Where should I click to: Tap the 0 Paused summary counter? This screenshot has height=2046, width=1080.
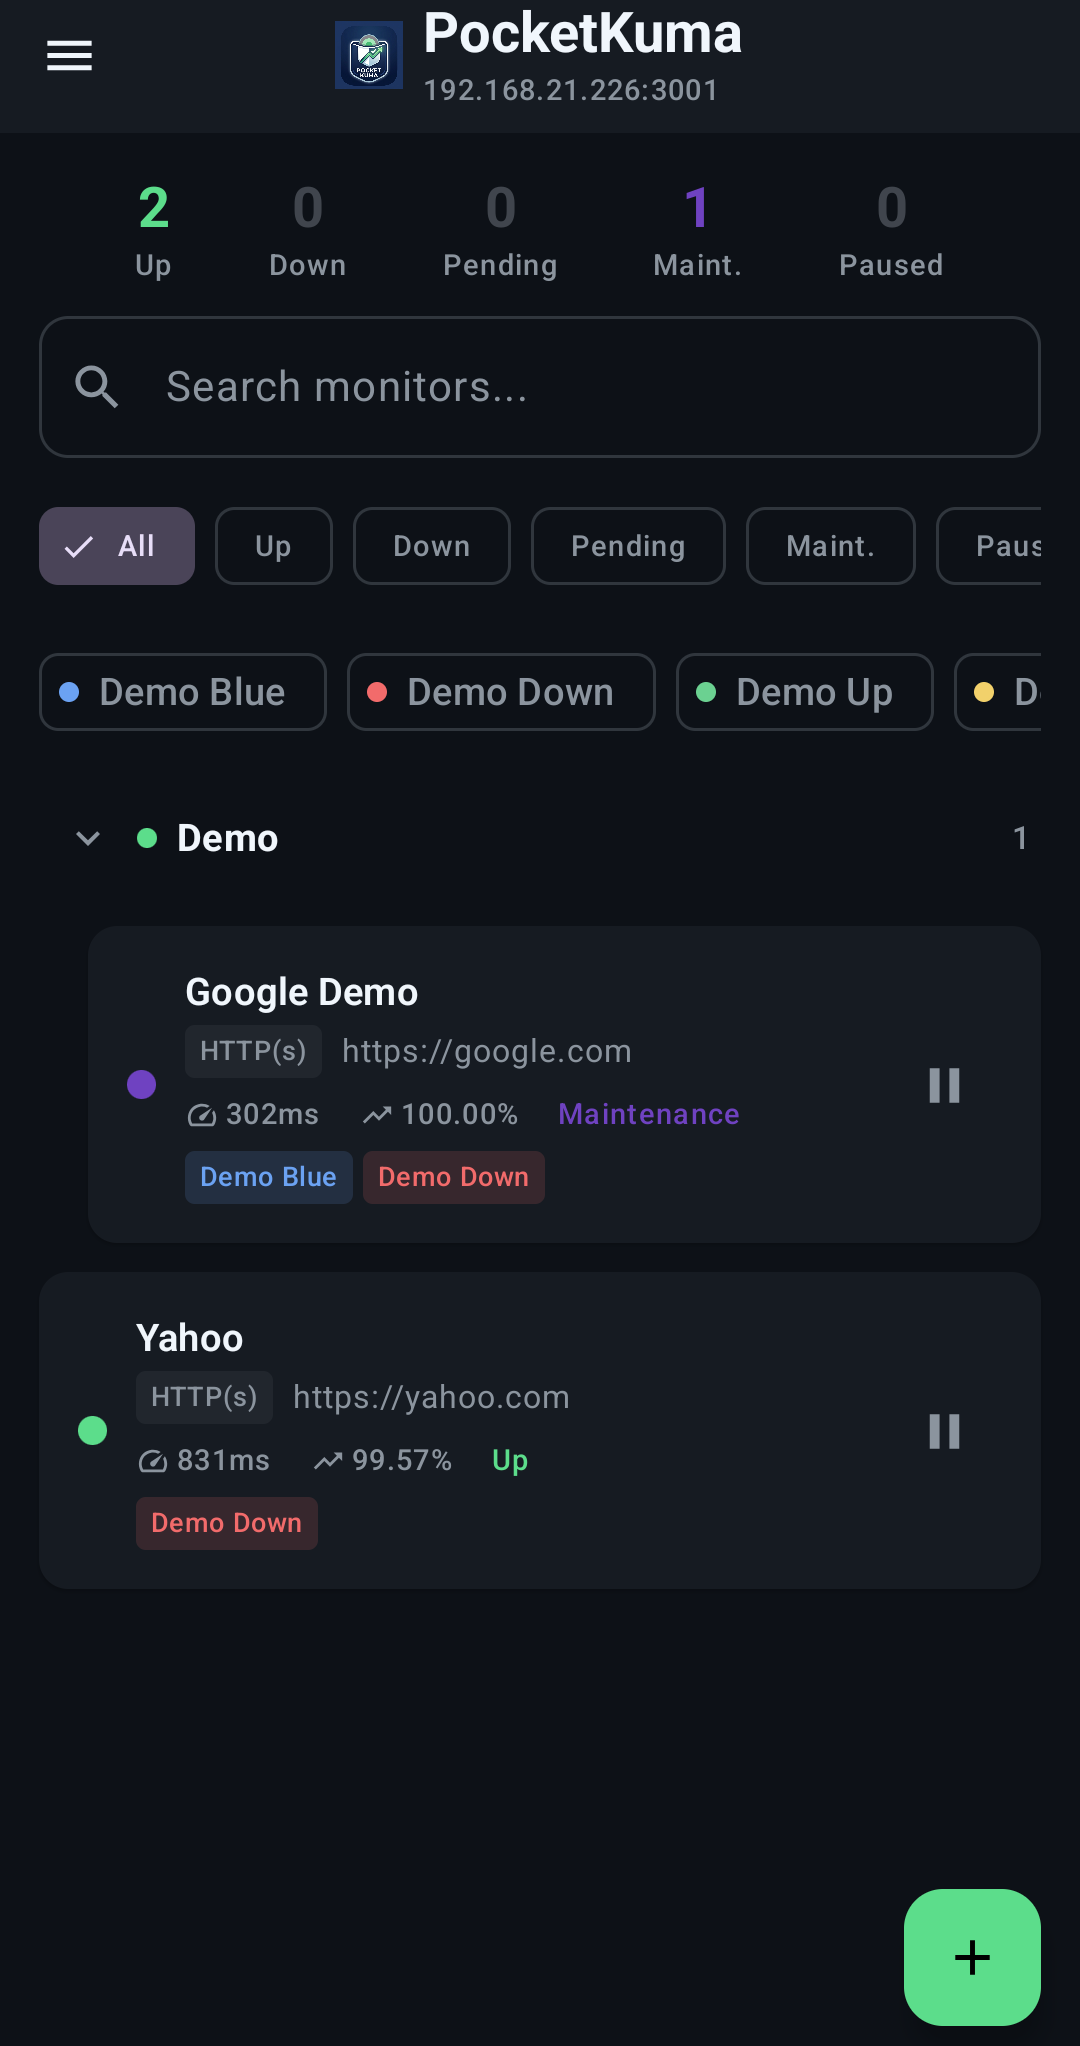click(x=891, y=230)
